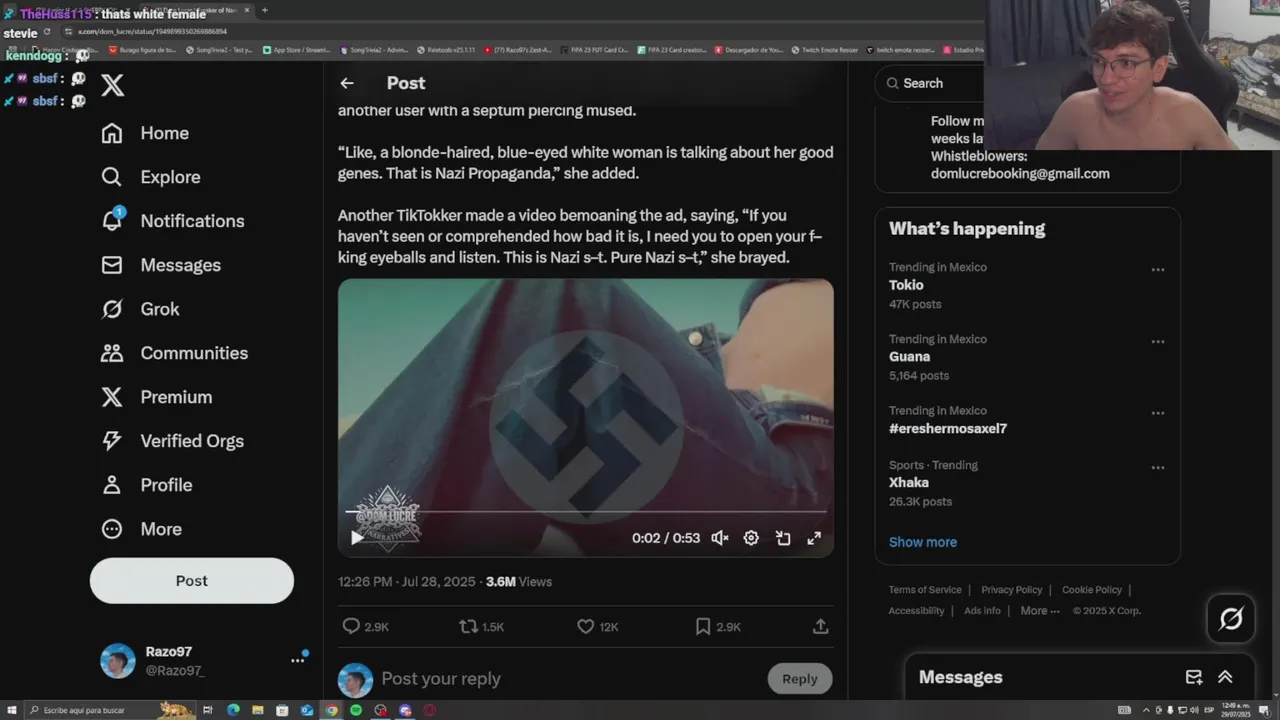The image size is (1280, 720).
Task: Seek on the video progress bar
Action: click(x=586, y=512)
